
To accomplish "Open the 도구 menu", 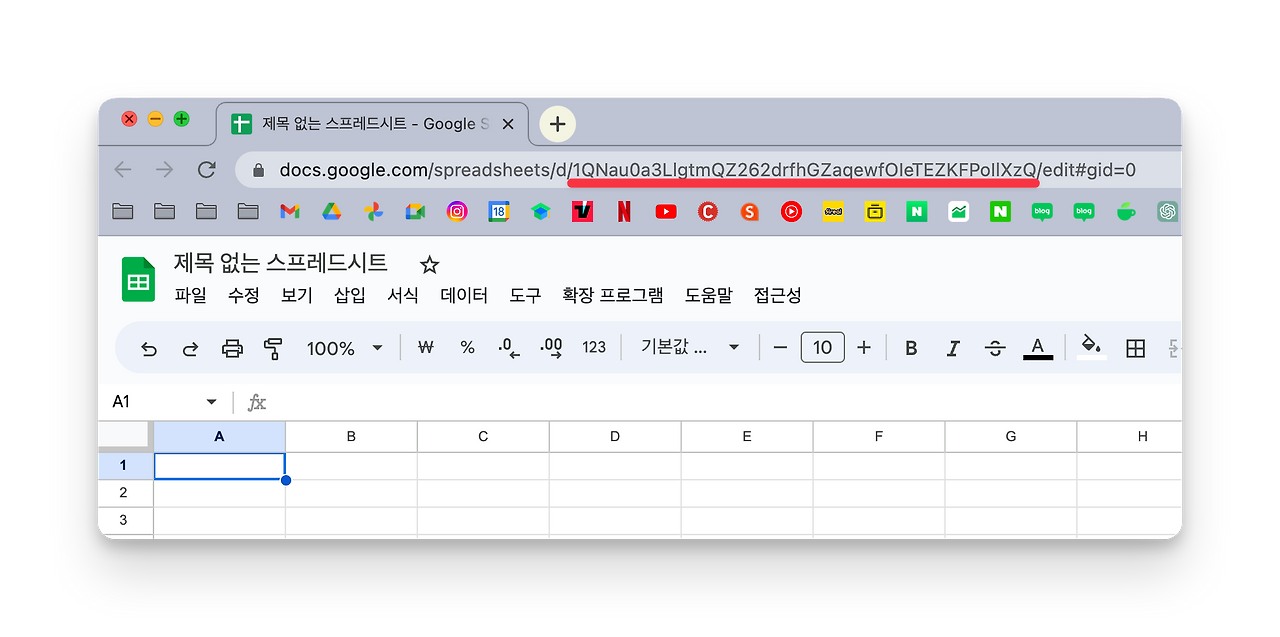I will [x=525, y=296].
